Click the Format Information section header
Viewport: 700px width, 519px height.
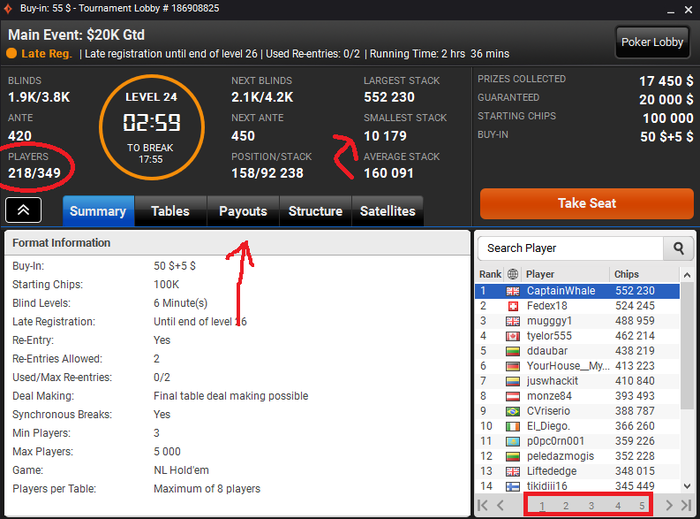(x=238, y=243)
